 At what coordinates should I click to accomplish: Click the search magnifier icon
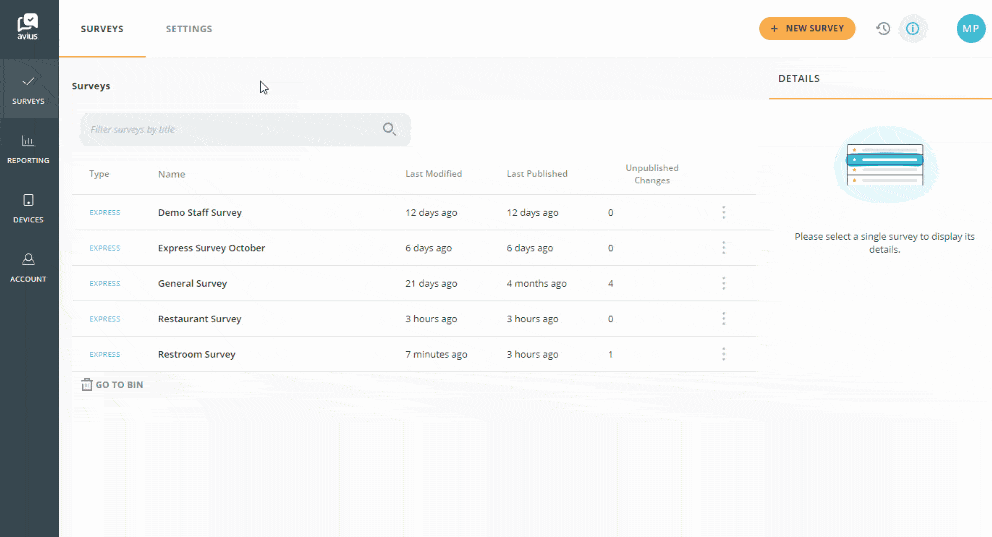(389, 129)
